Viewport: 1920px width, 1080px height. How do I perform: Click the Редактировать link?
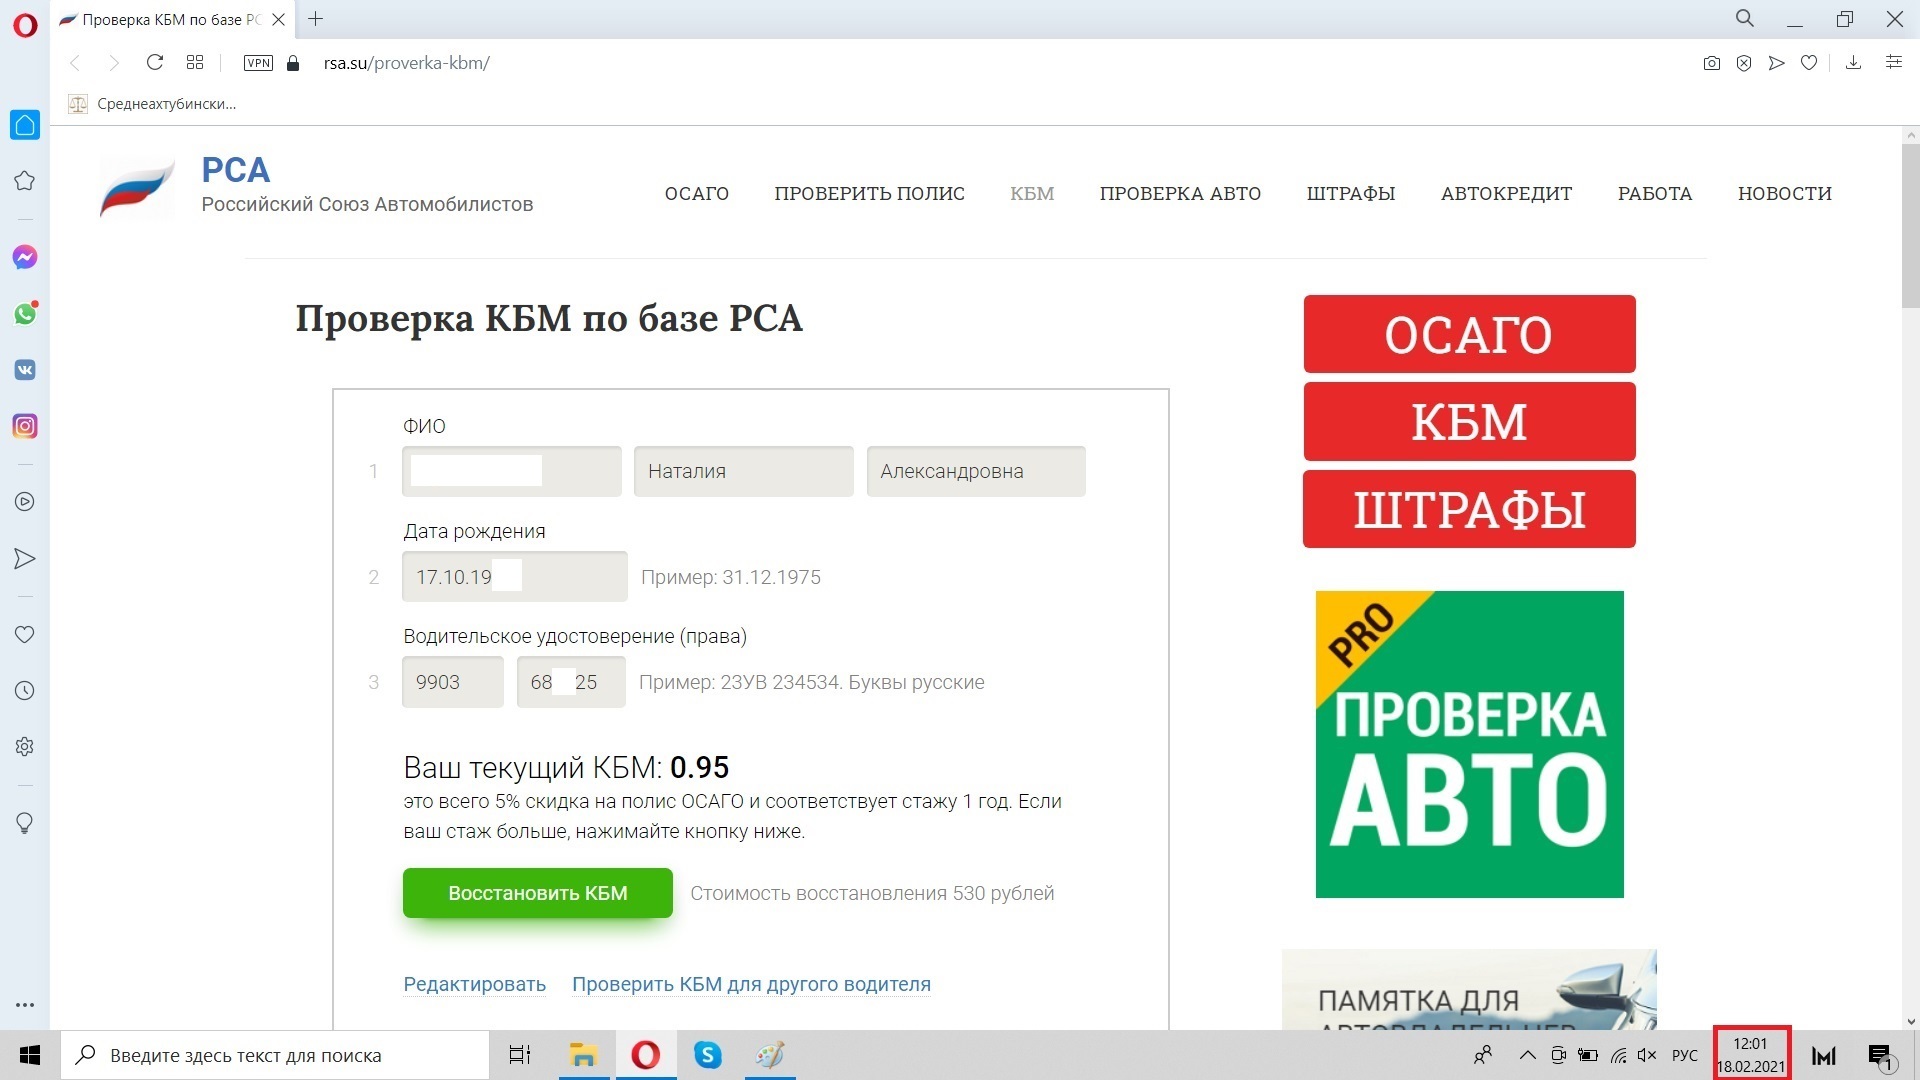point(474,984)
